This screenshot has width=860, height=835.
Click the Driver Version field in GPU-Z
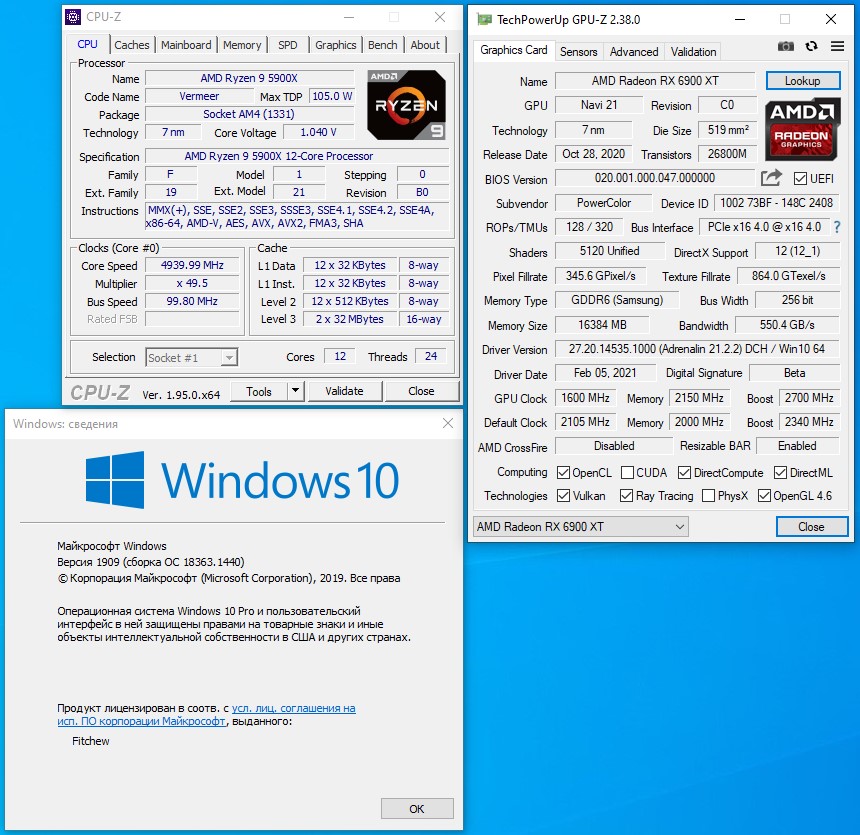(697, 349)
